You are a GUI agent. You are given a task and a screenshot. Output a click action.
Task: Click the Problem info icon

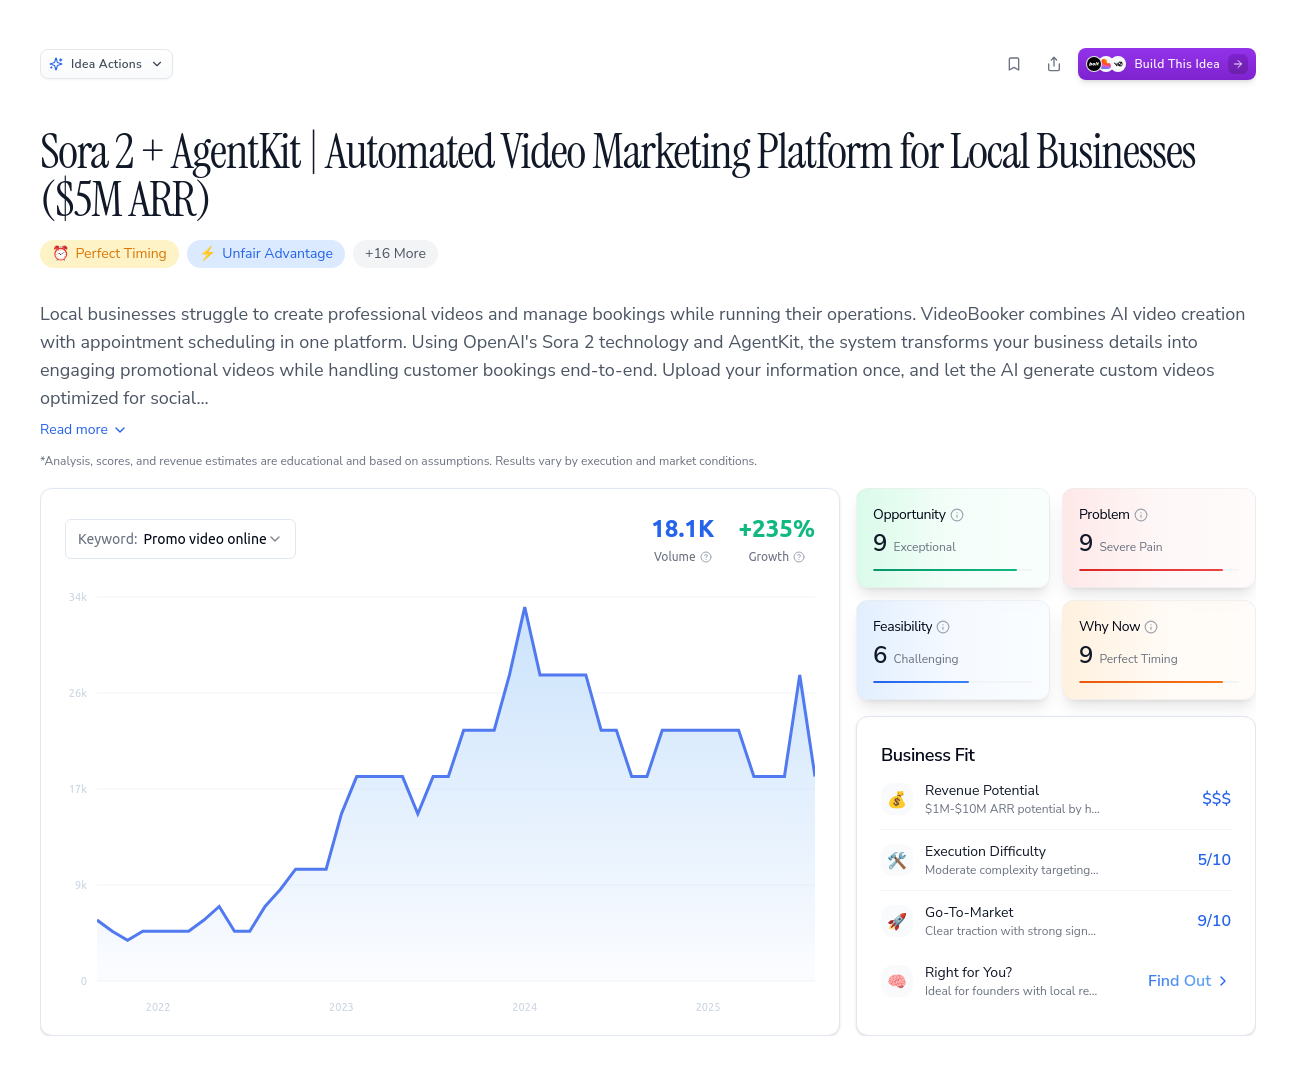coord(1141,515)
